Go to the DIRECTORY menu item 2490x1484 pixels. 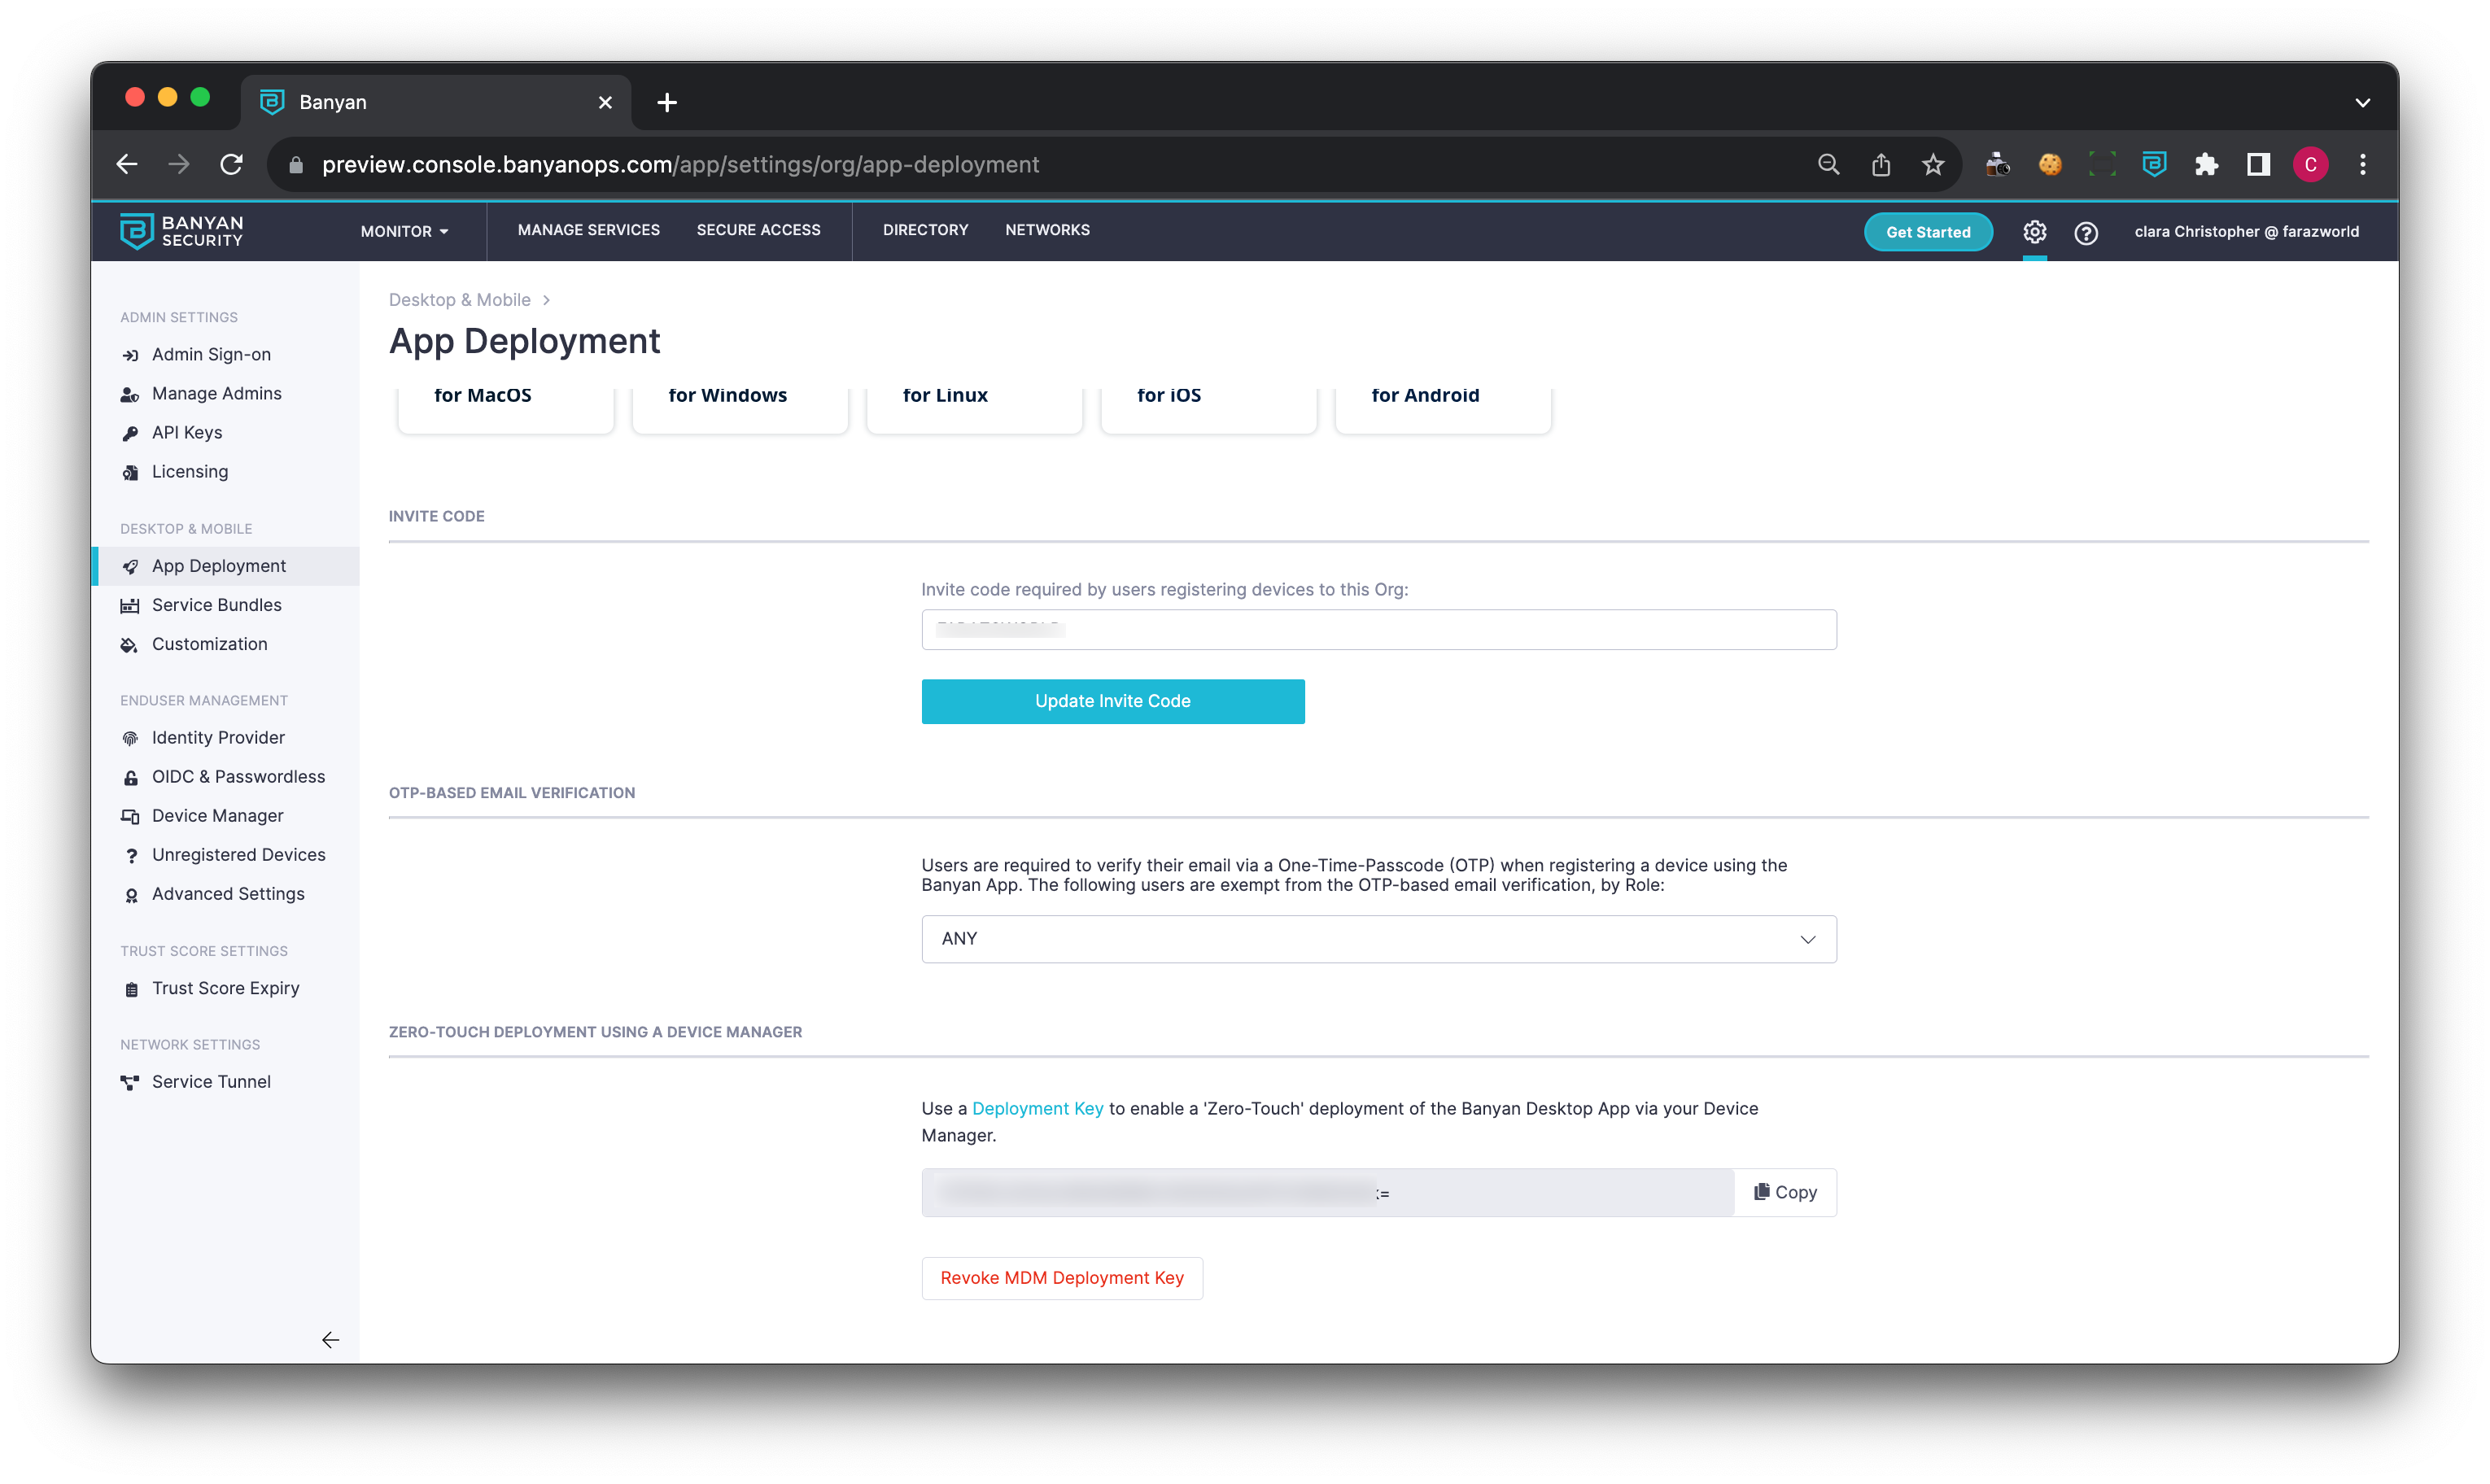click(x=925, y=230)
